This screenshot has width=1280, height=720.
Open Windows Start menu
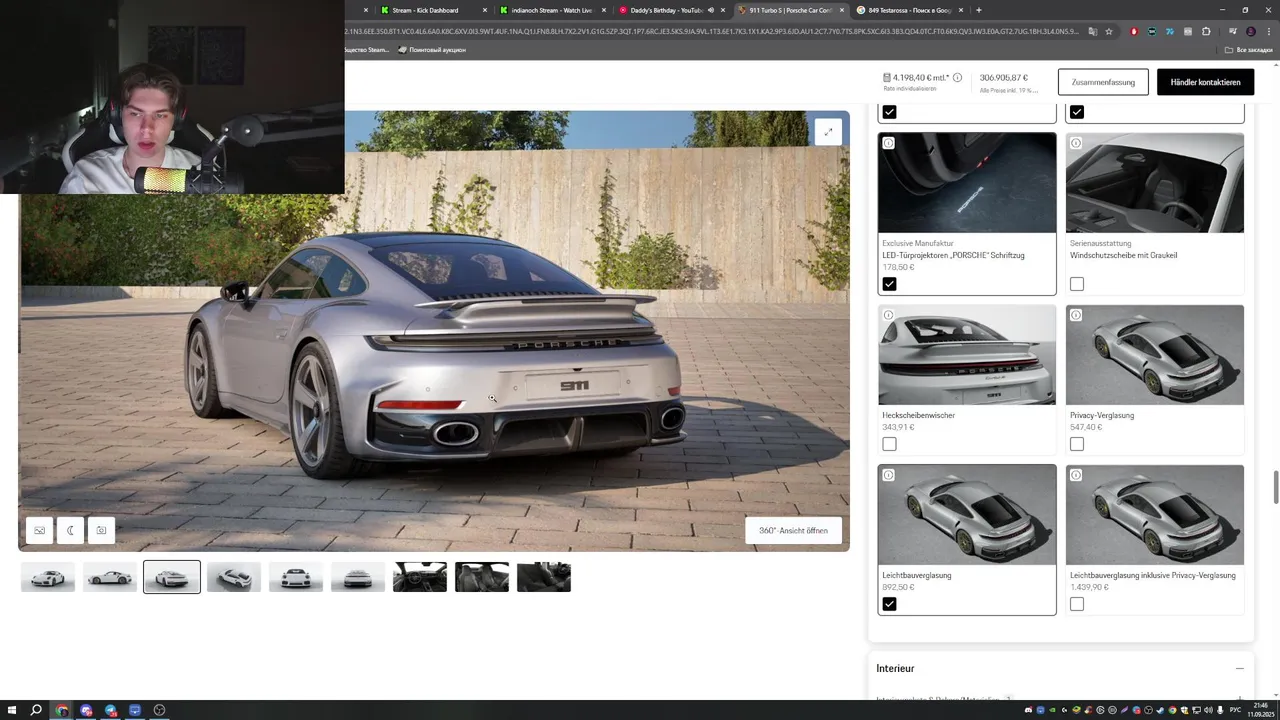11,710
